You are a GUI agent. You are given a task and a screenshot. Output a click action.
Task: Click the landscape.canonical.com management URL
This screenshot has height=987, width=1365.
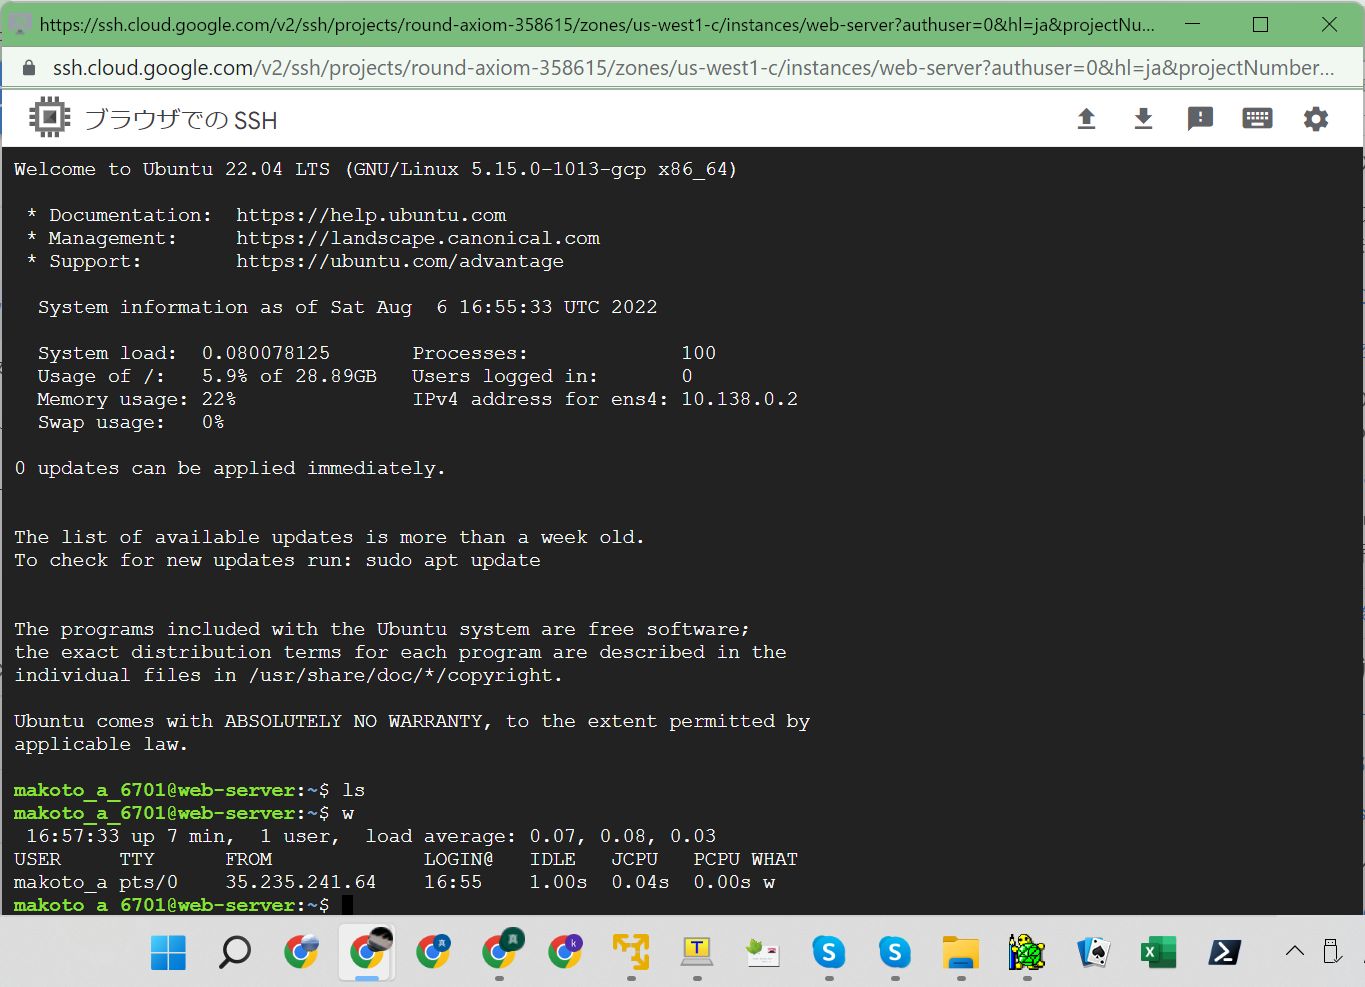[418, 238]
